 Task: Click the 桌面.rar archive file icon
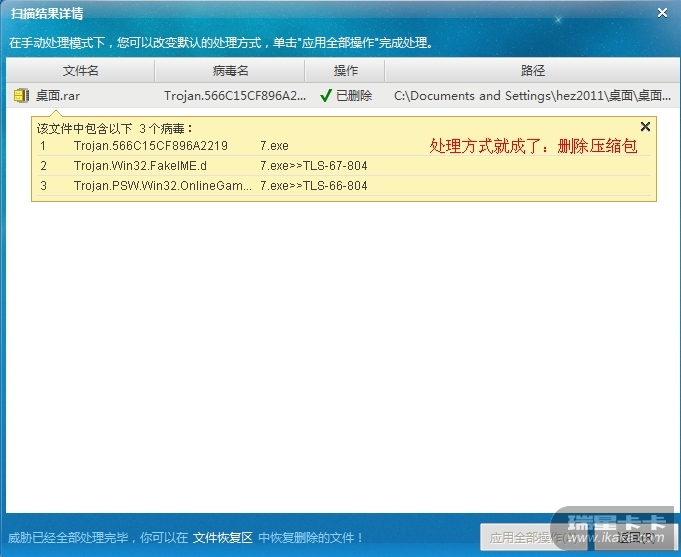pyautogui.click(x=21, y=96)
